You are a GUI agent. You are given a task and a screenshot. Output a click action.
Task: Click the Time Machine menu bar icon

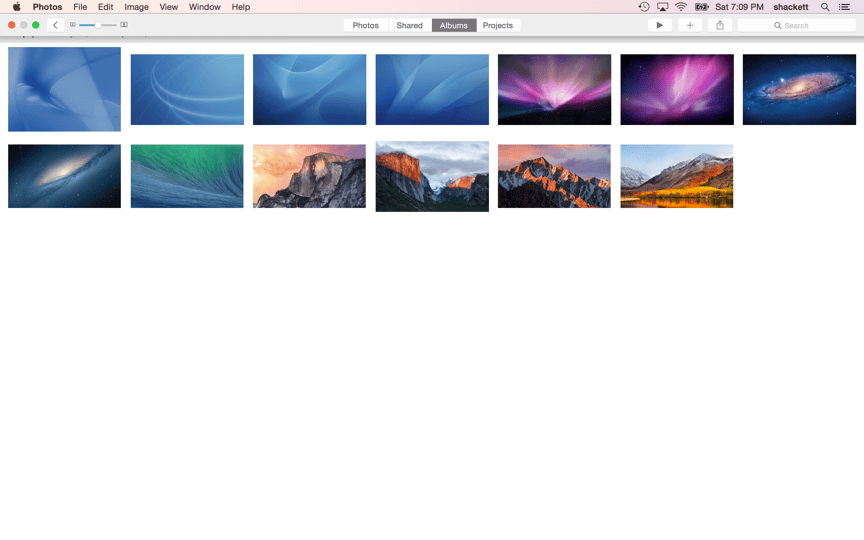(644, 7)
